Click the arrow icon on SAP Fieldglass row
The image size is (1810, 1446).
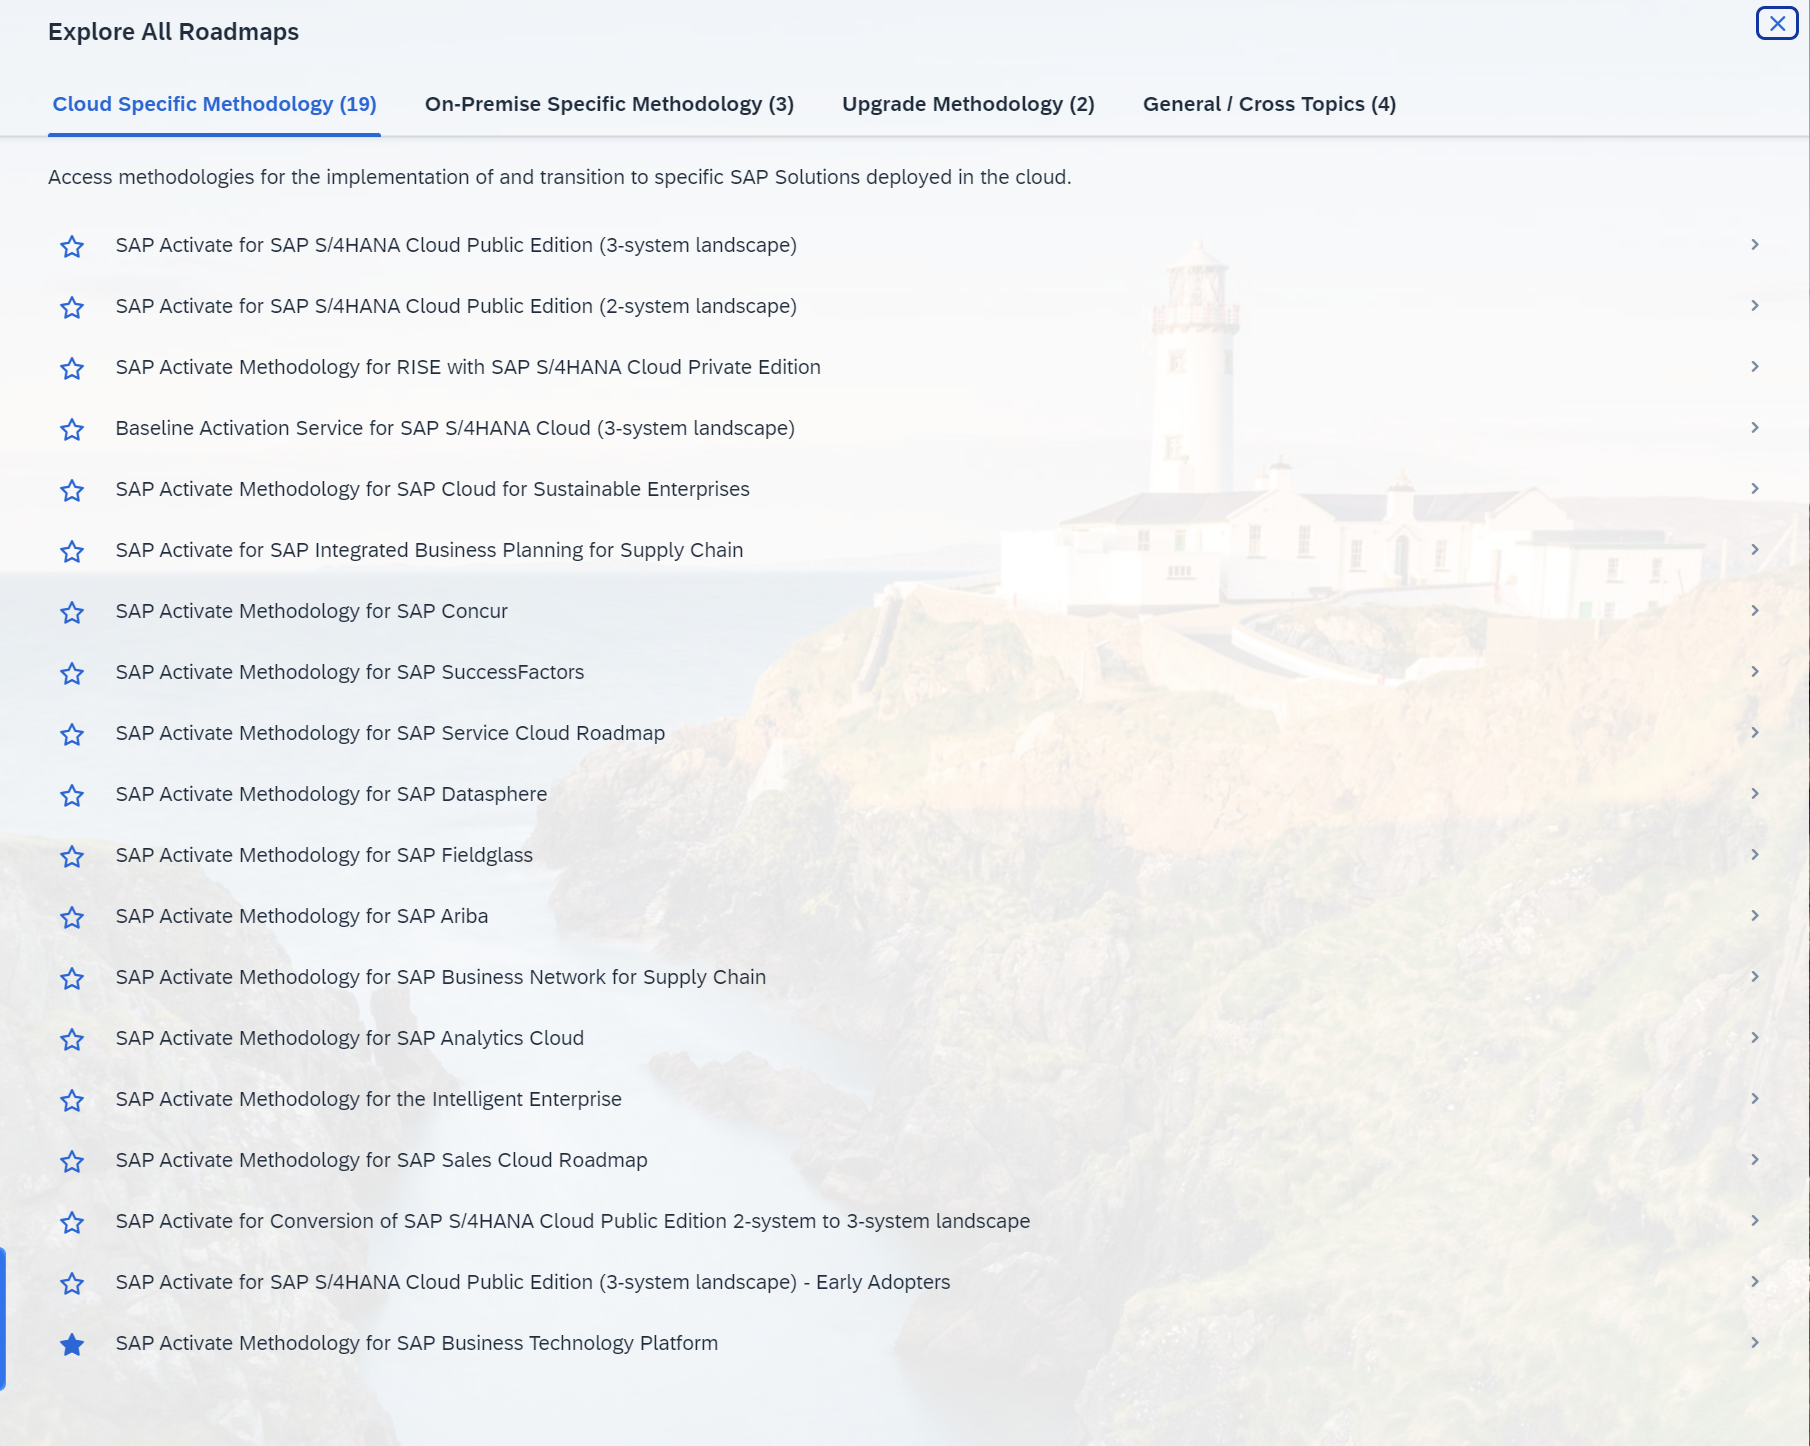[x=1755, y=854]
